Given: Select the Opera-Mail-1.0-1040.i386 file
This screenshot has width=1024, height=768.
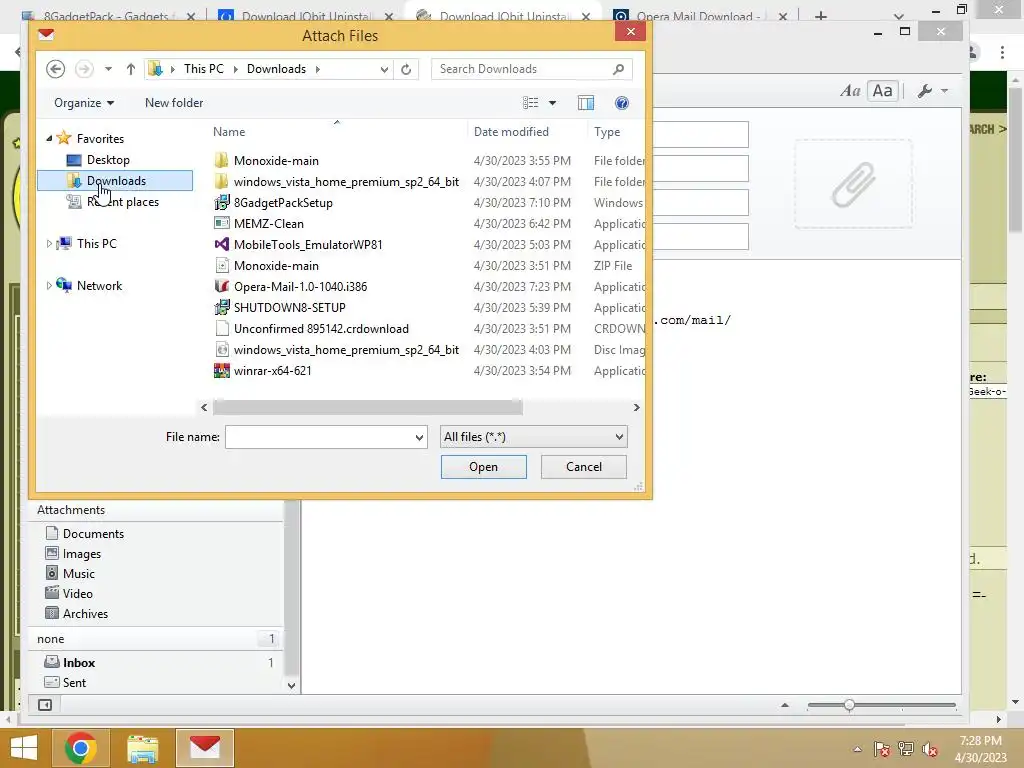Looking at the screenshot, I should click(x=300, y=287).
